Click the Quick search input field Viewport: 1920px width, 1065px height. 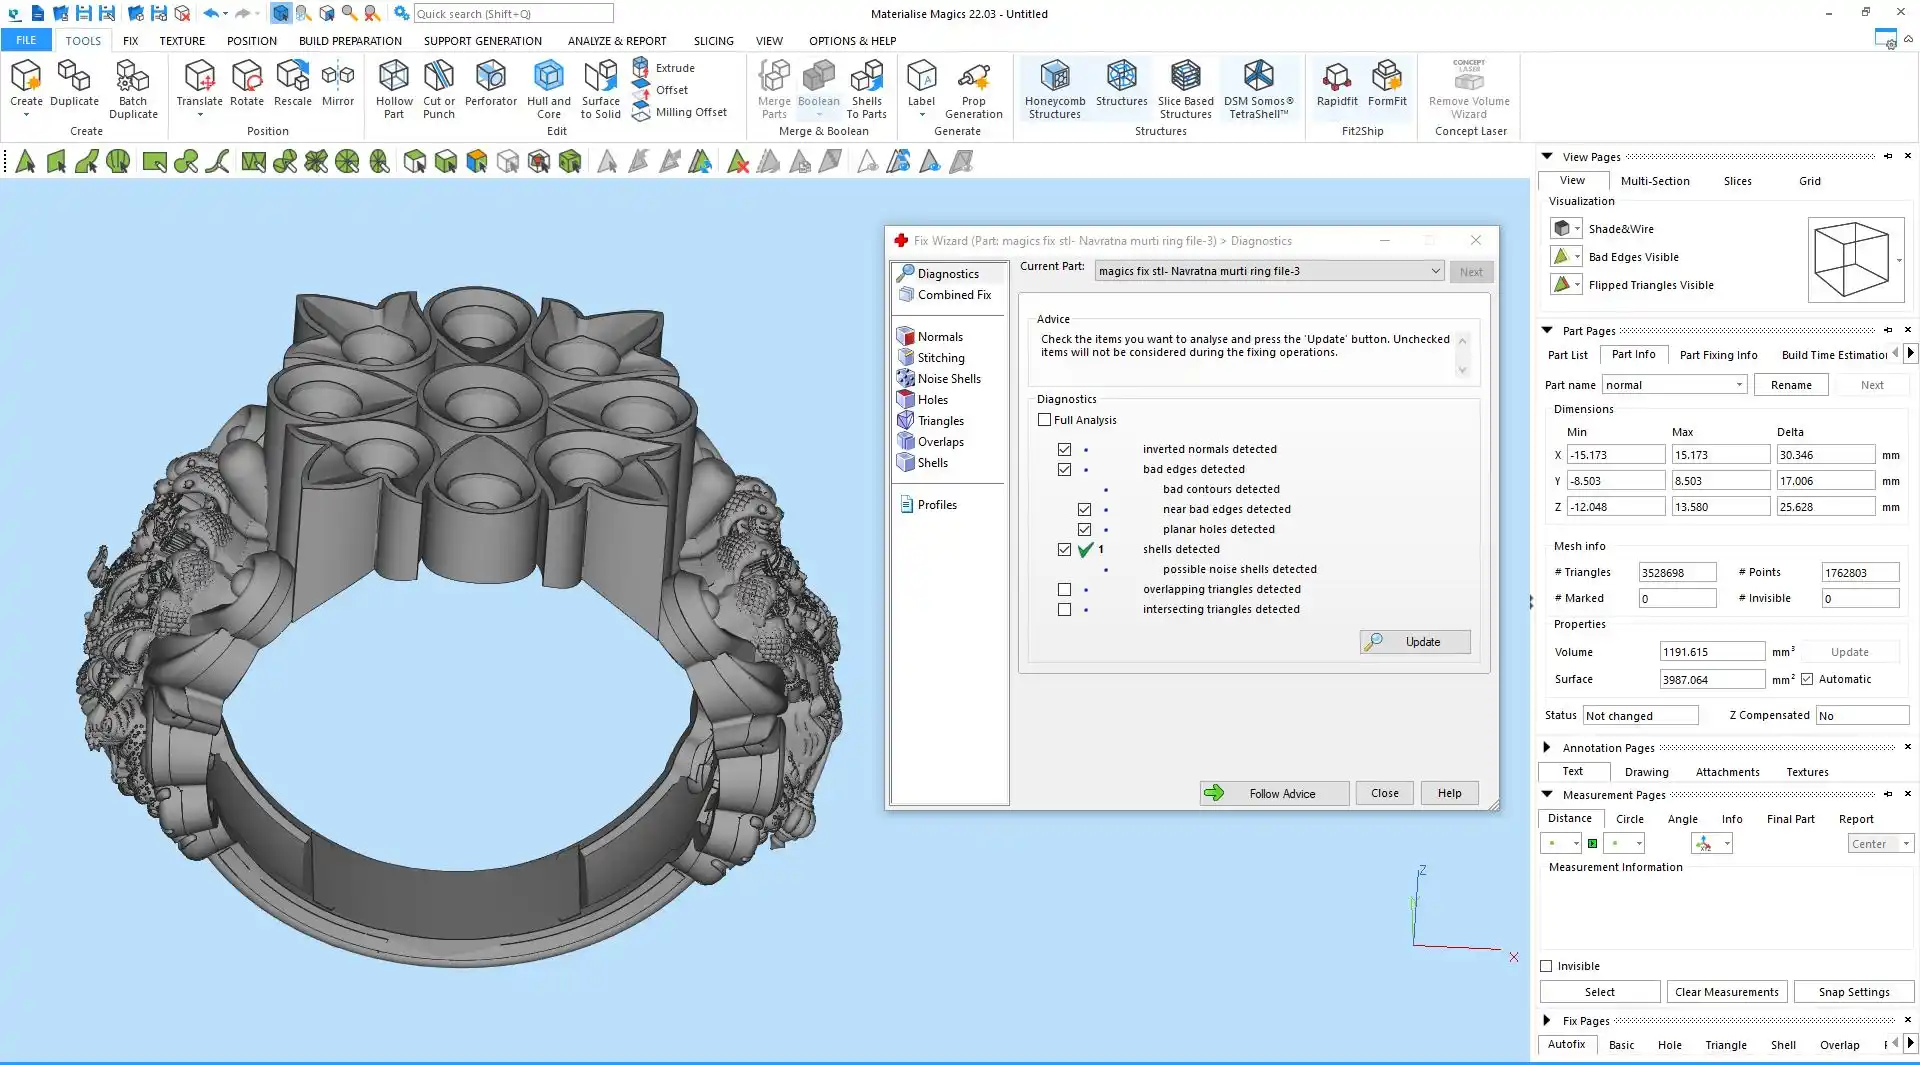512,14
